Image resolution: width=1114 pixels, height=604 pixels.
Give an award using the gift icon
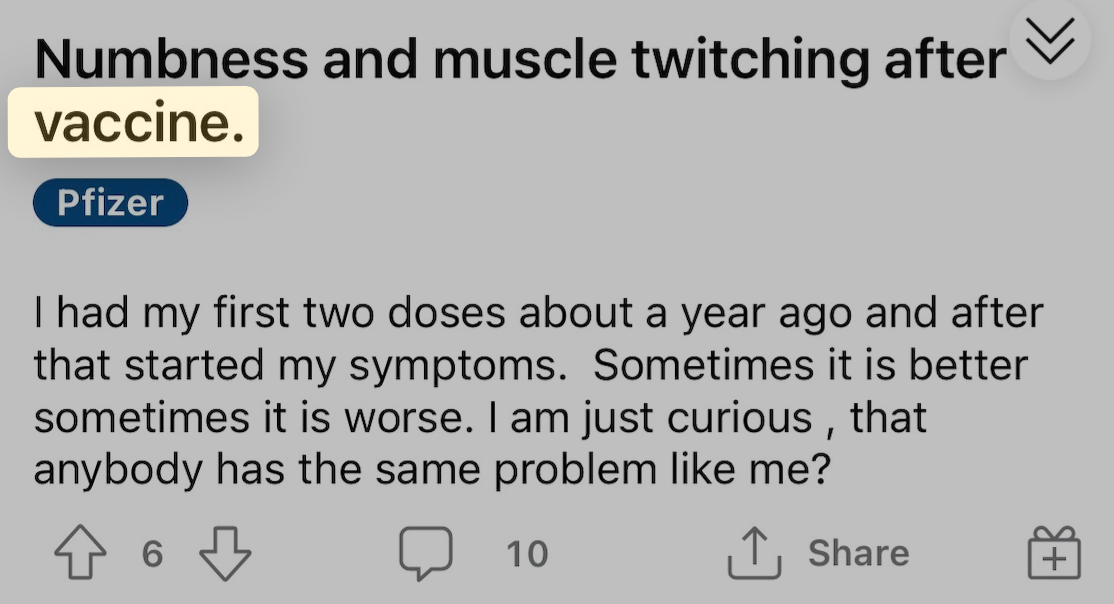tap(1054, 553)
